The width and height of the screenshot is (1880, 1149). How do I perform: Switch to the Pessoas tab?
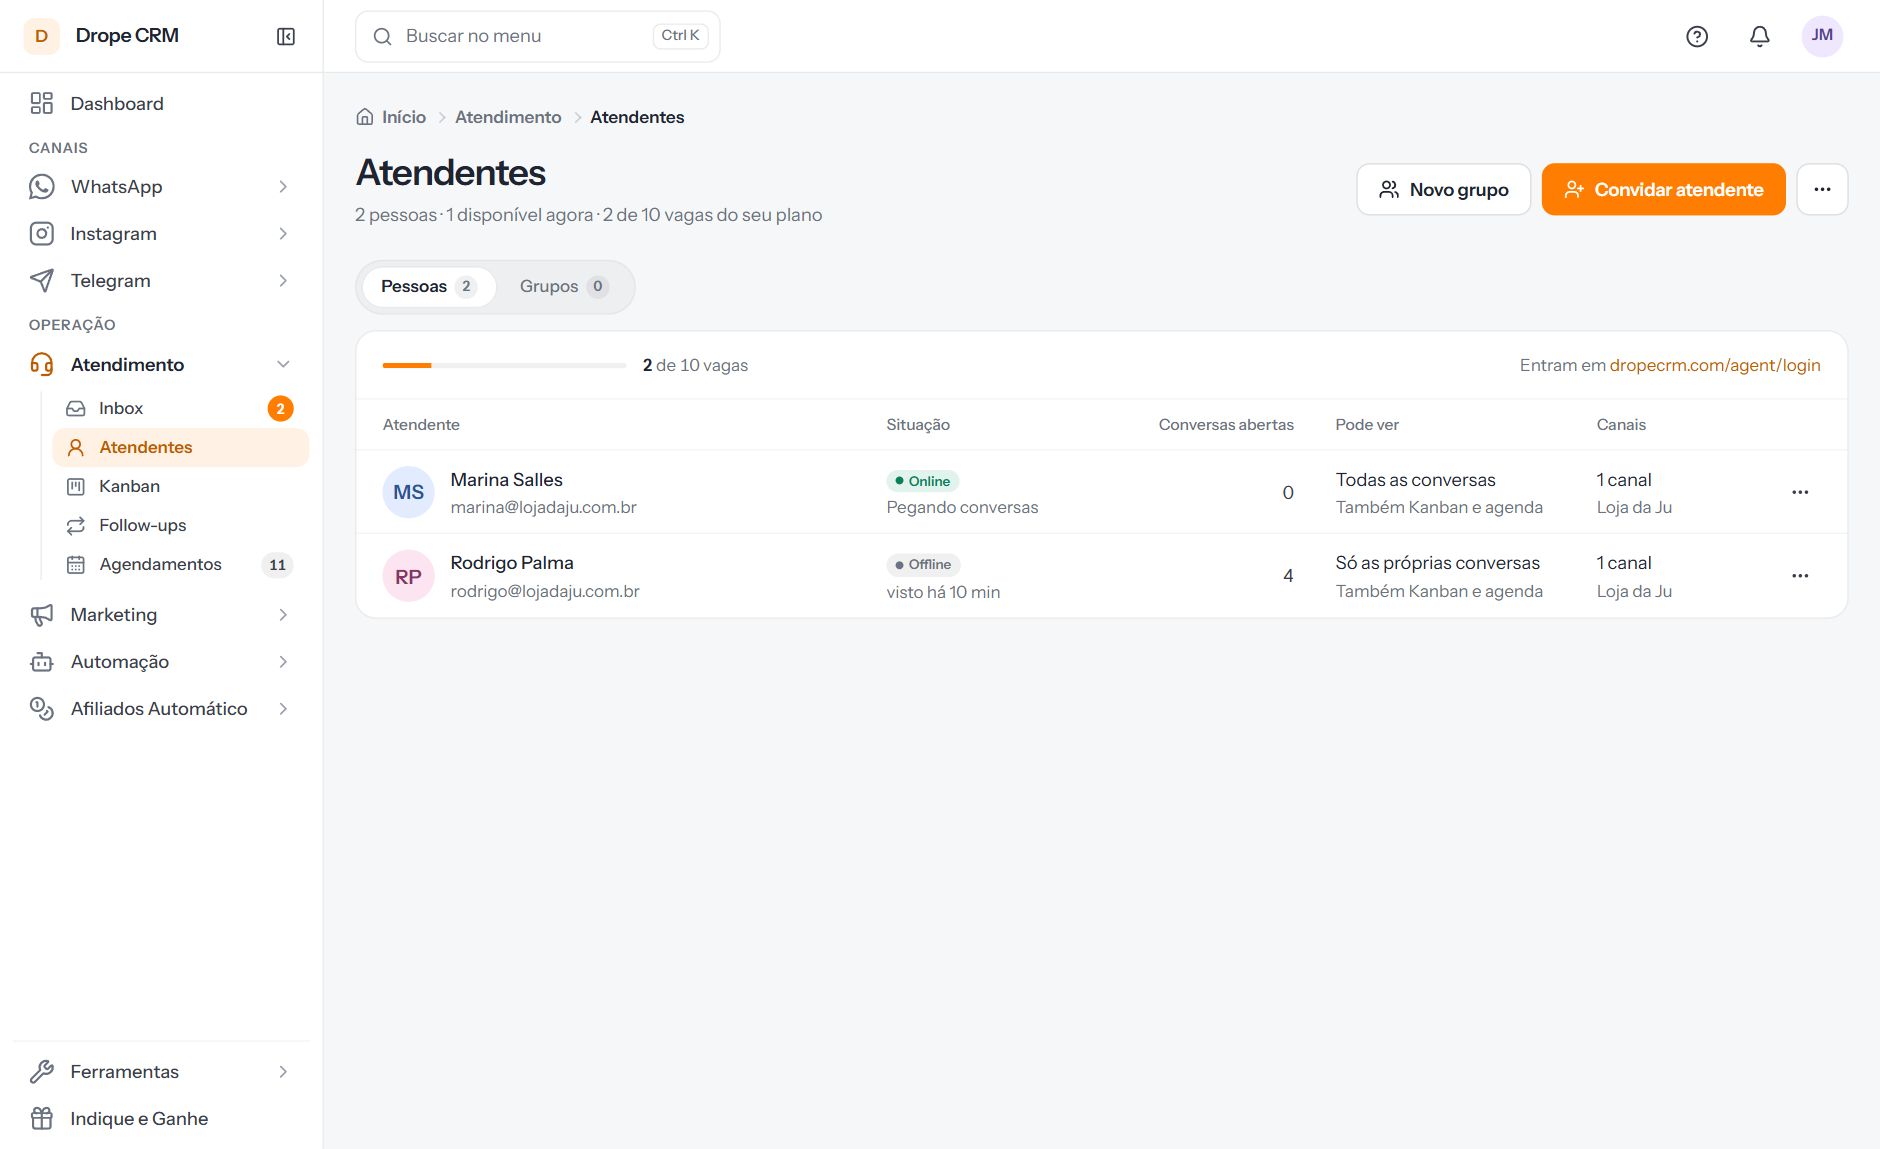[428, 287]
